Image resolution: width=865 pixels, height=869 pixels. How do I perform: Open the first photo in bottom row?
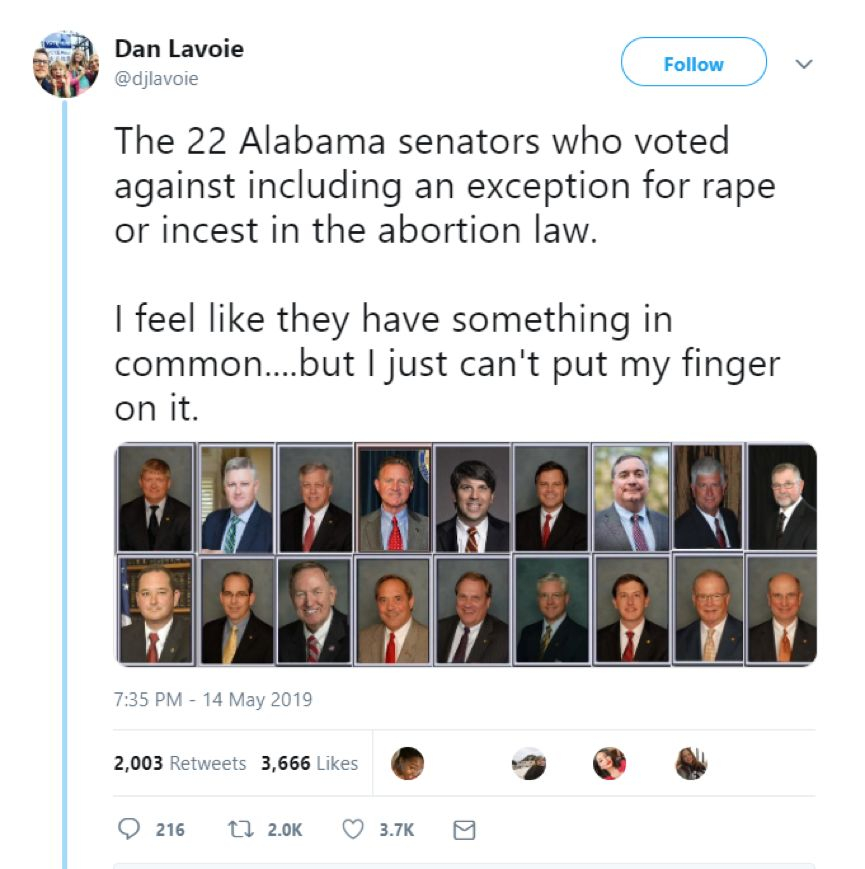tap(155, 609)
